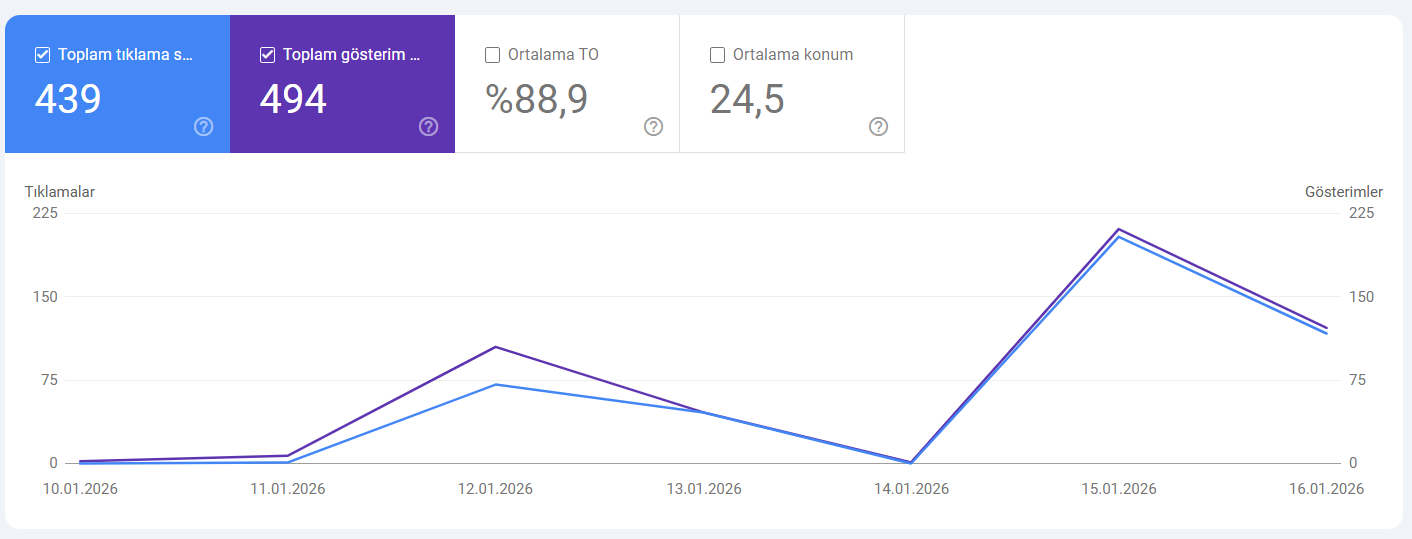This screenshot has width=1412, height=539.
Task: Enable Ortalama konum checkbox
Action: tap(717, 55)
